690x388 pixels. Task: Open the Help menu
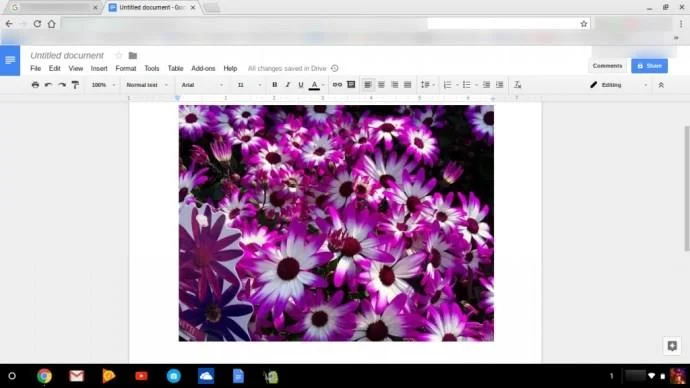click(x=230, y=69)
